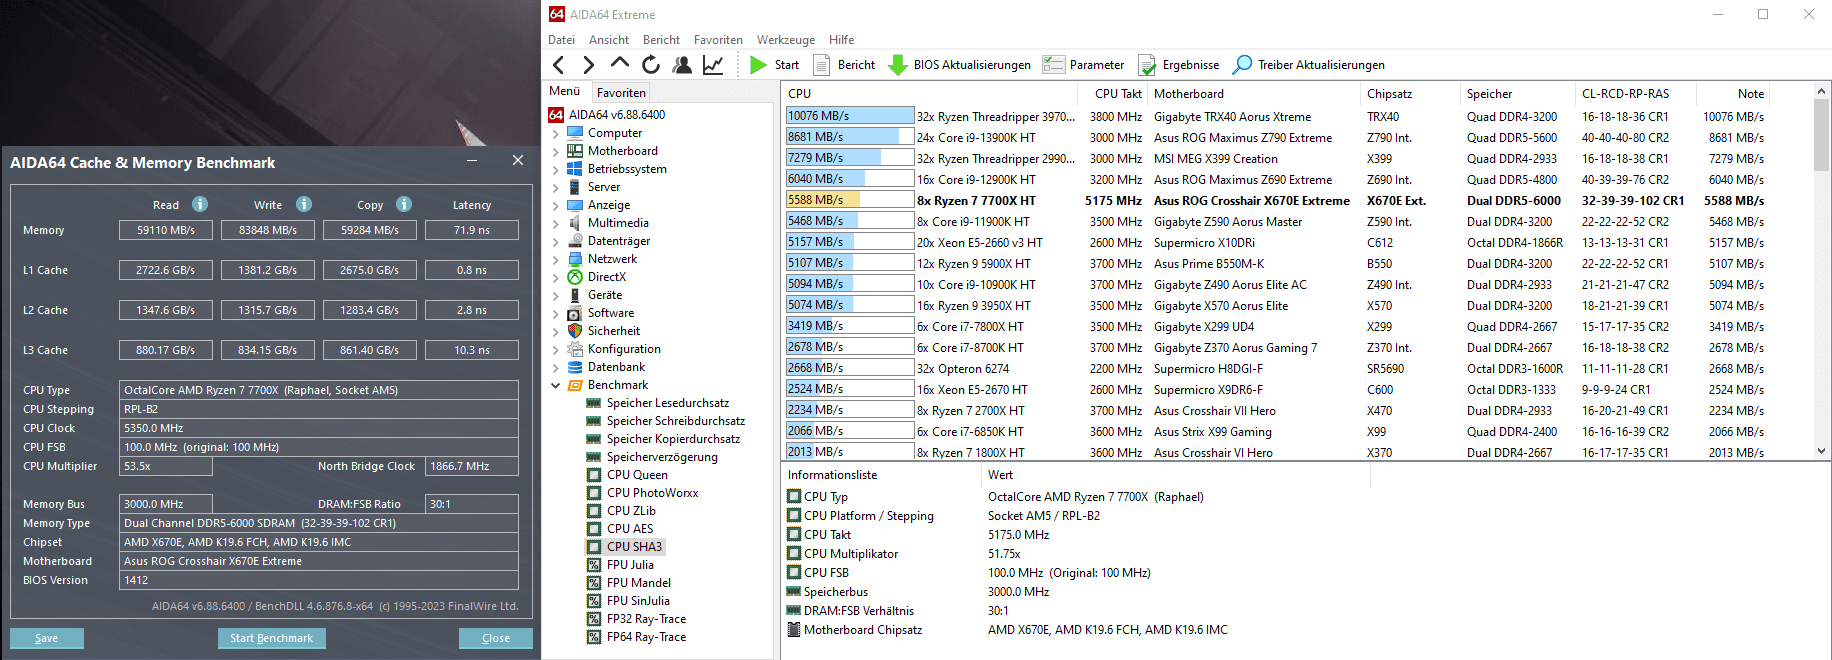Expand the Betriebssystem tree node
Image resolution: width=1832 pixels, height=660 pixels.
[x=556, y=169]
